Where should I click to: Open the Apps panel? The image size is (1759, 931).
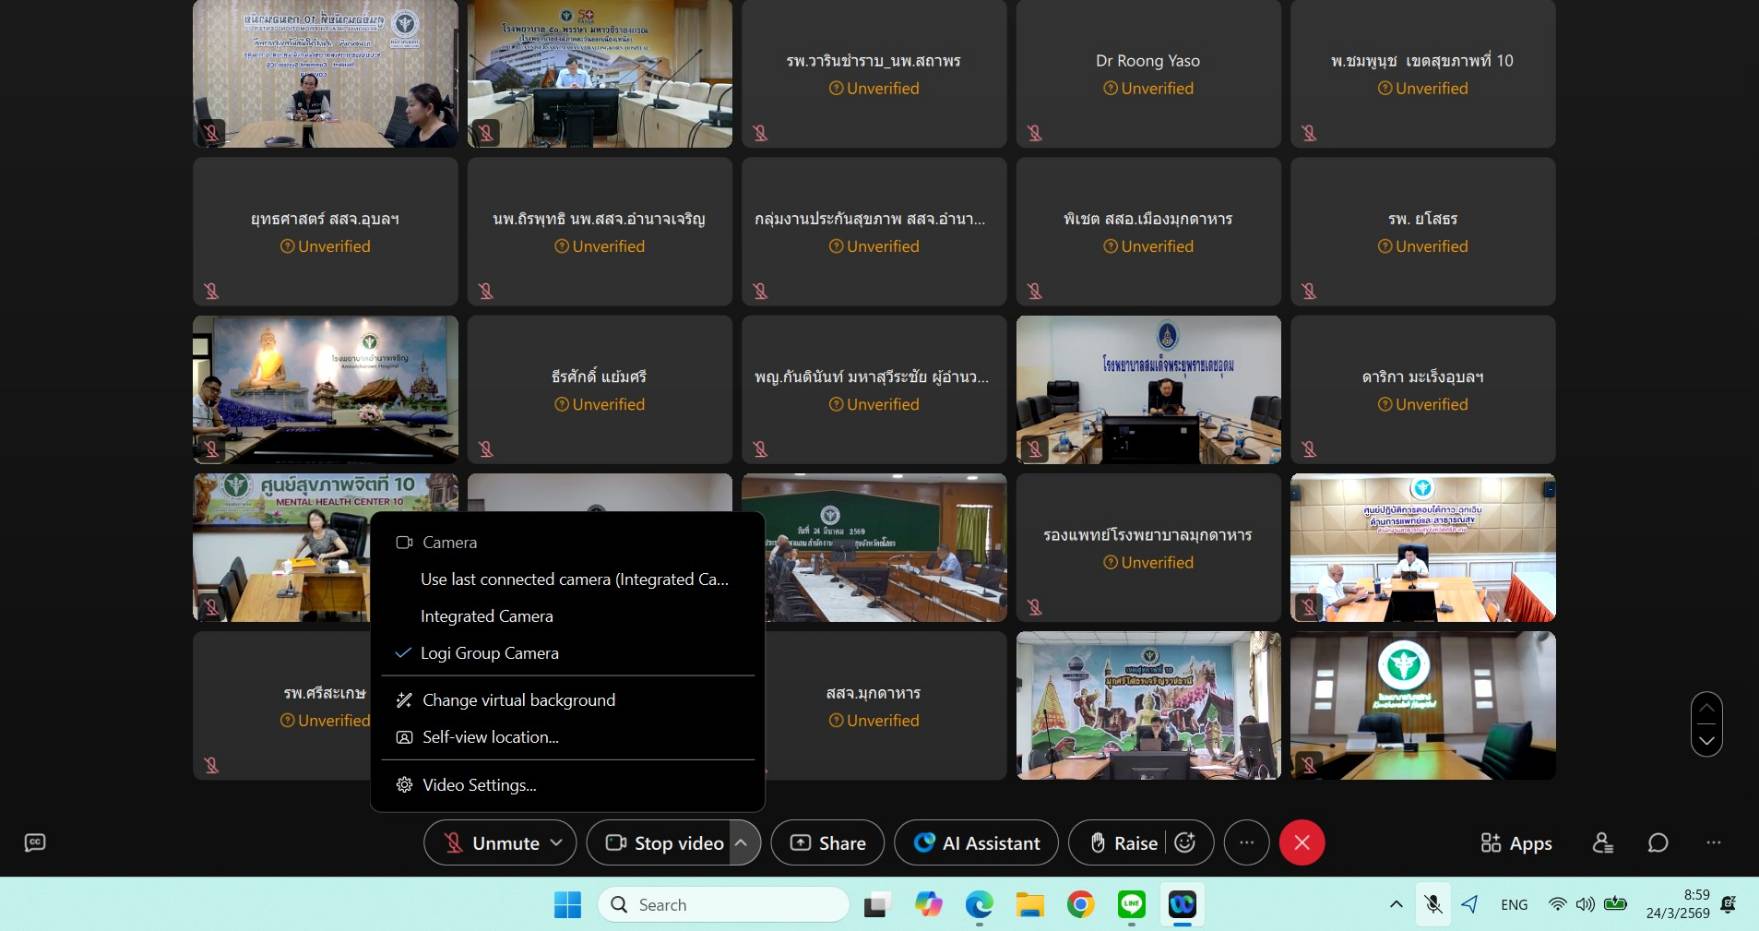[x=1516, y=843]
